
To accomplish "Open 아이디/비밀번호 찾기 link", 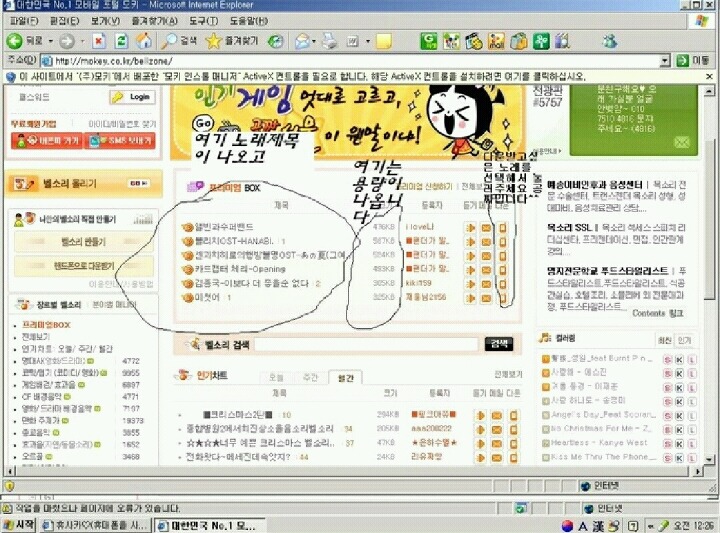I will click(x=122, y=124).
